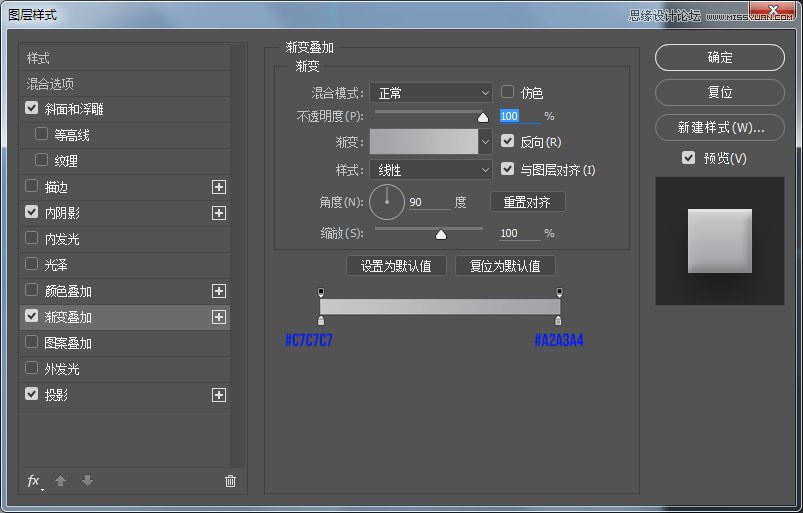Uncheck the 内阴影 checkbox

[x=31, y=212]
